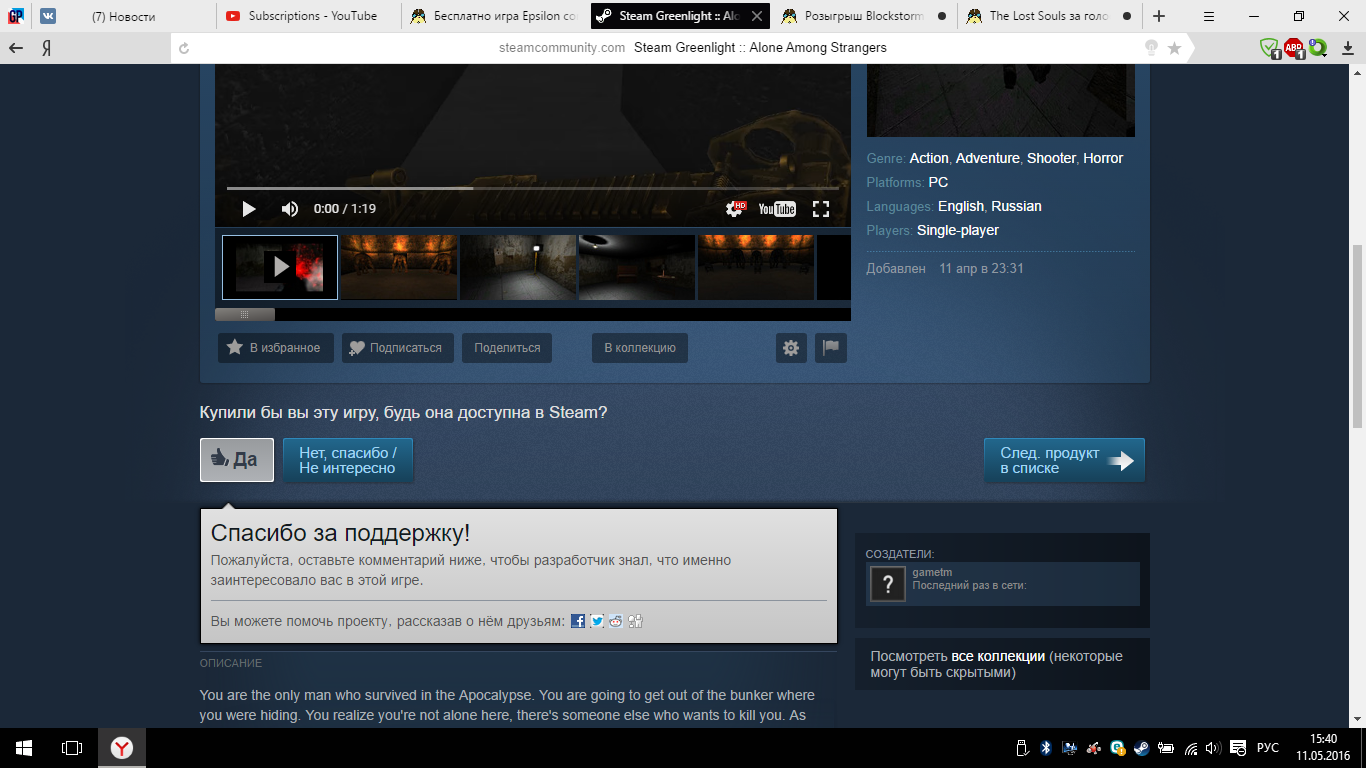Go to next product in list
The image size is (1366, 768).
click(x=1065, y=460)
